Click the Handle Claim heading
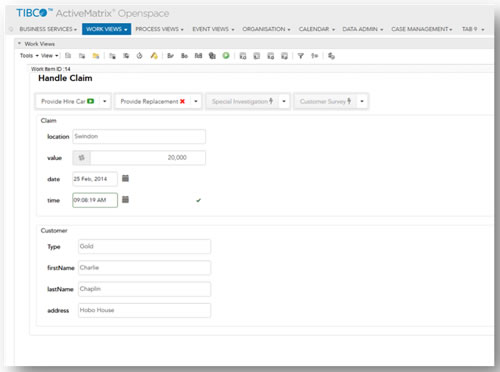Viewport: 500px width, 372px height. (x=65, y=78)
